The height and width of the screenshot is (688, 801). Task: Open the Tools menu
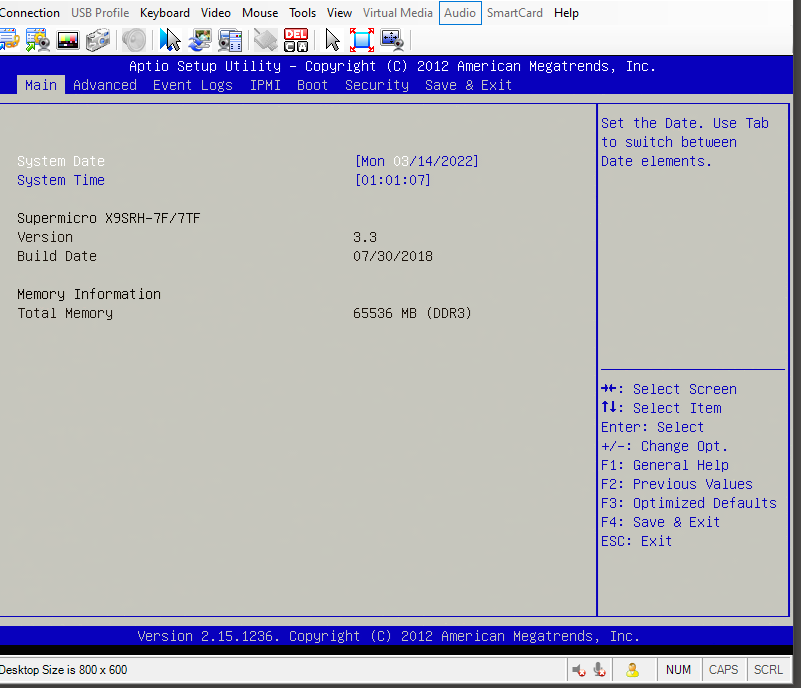[302, 13]
